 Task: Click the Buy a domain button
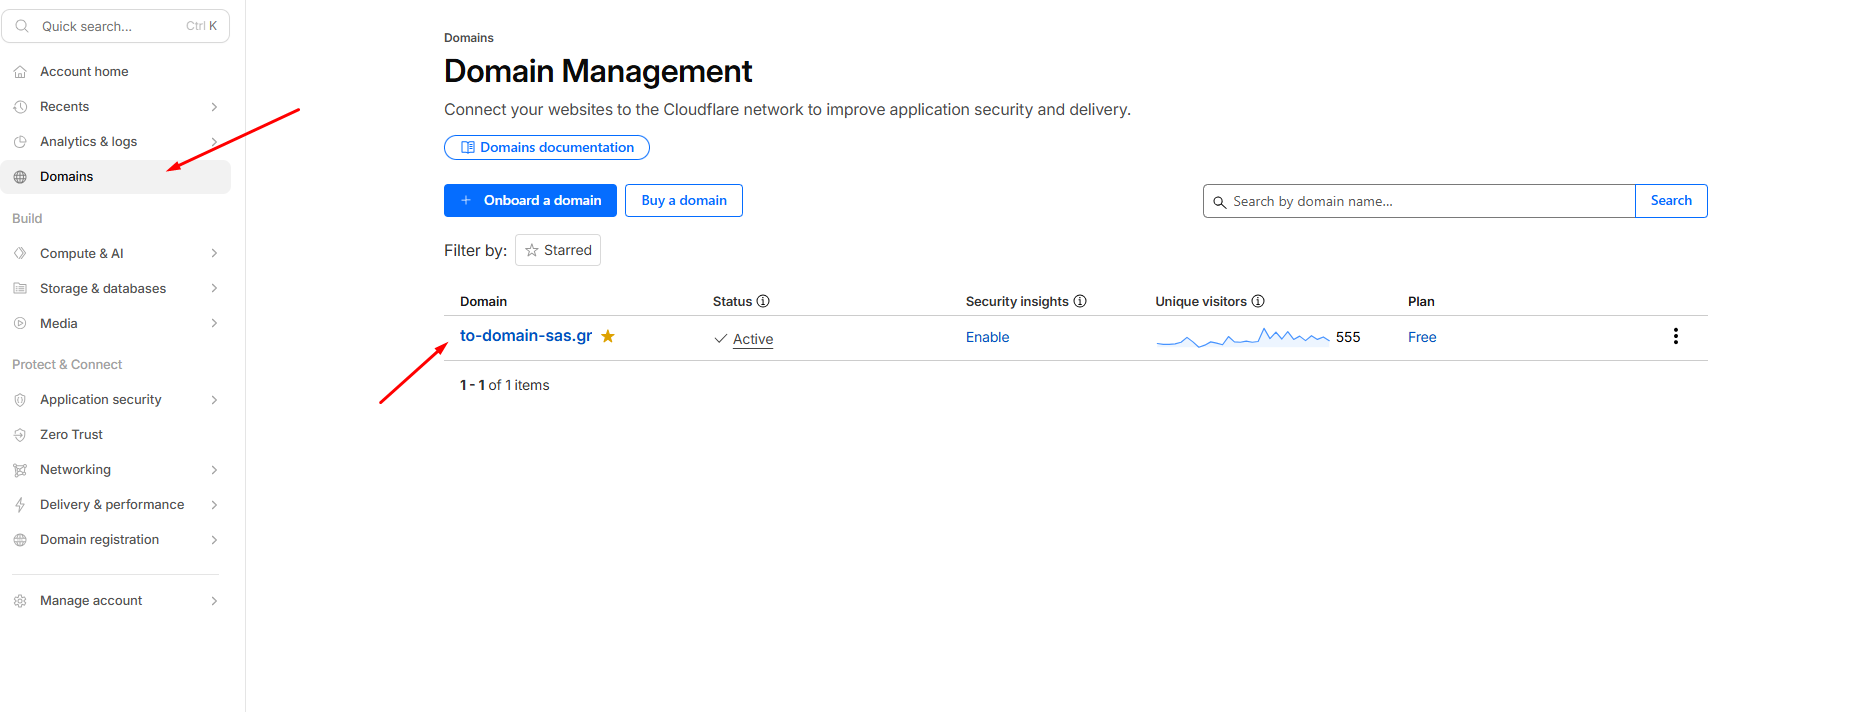(x=684, y=201)
